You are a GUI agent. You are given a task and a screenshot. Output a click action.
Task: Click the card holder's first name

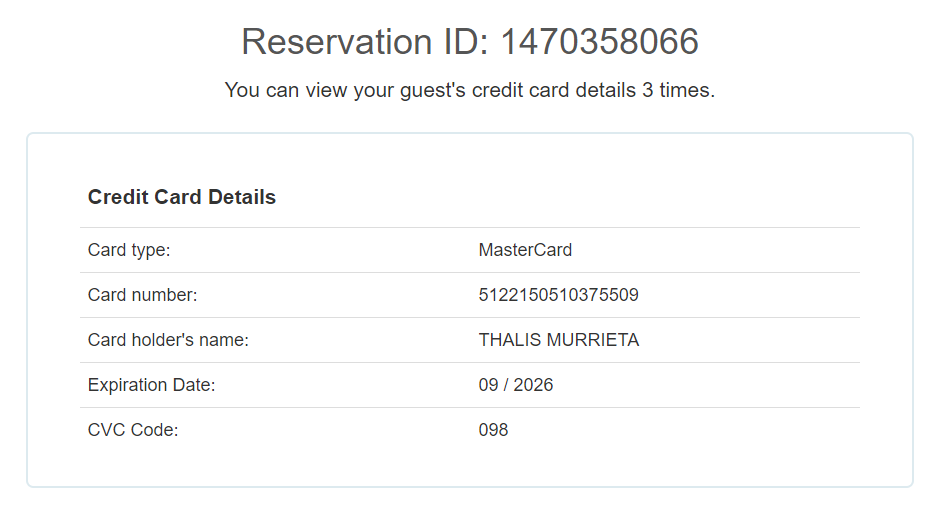tap(508, 340)
